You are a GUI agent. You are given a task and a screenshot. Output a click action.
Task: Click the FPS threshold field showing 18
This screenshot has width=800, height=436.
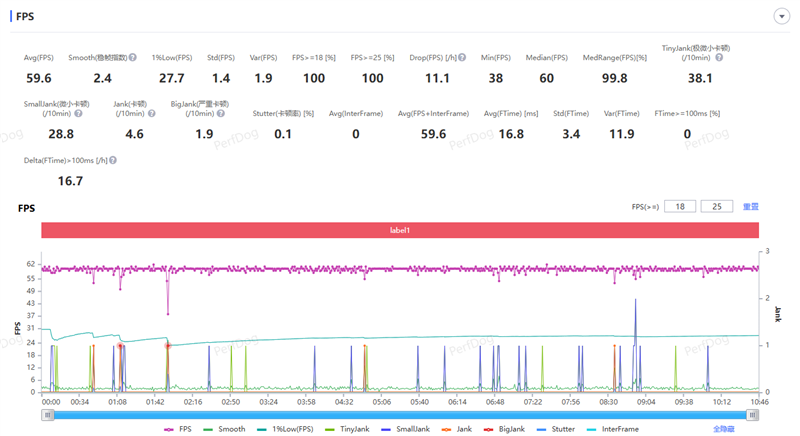(680, 206)
